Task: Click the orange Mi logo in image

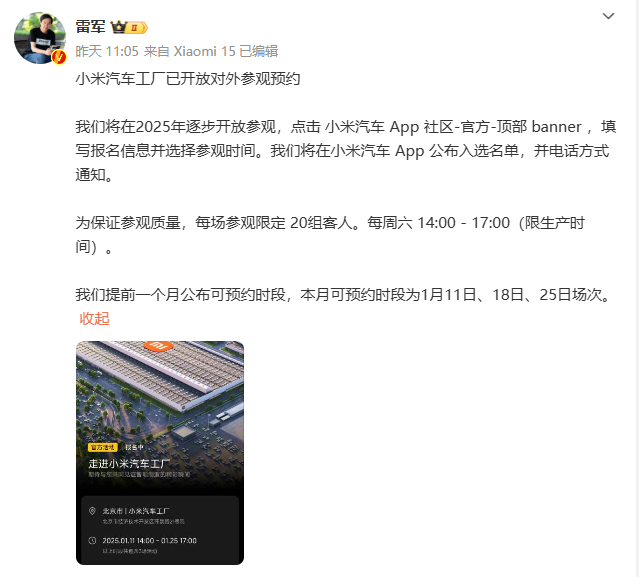Action: 159,346
